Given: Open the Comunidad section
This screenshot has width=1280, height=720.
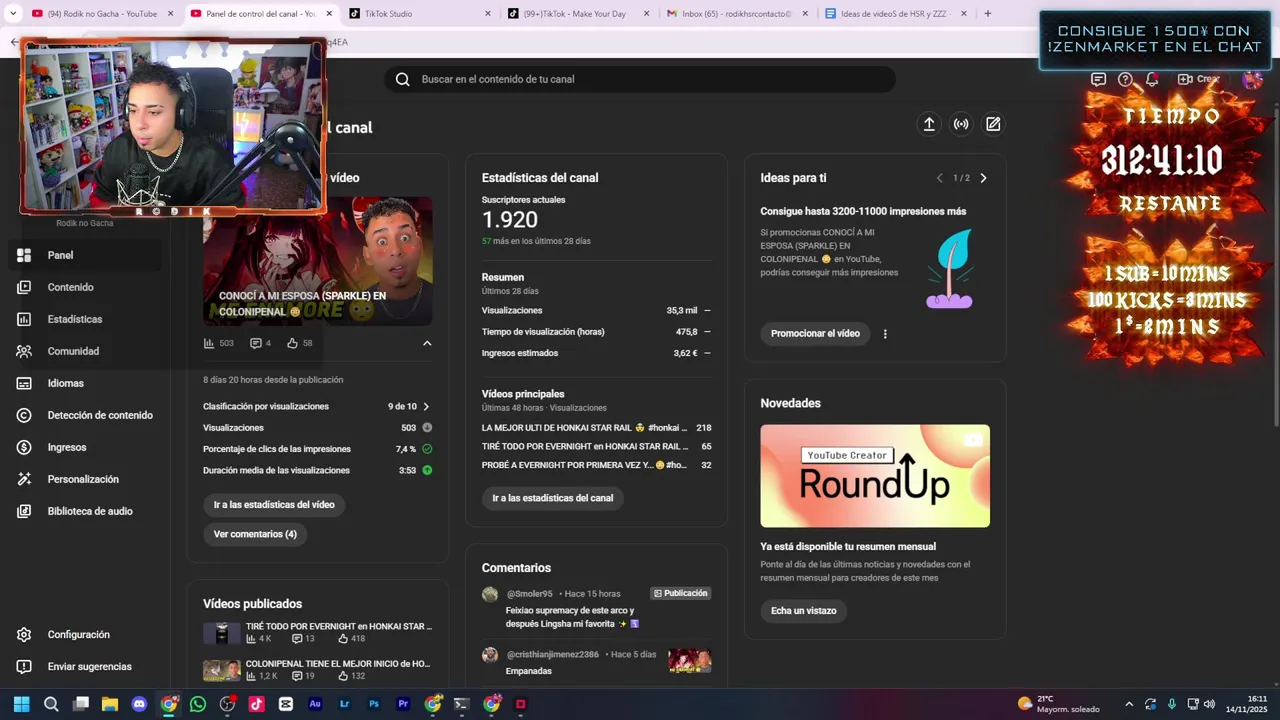Looking at the screenshot, I should coord(85,351).
